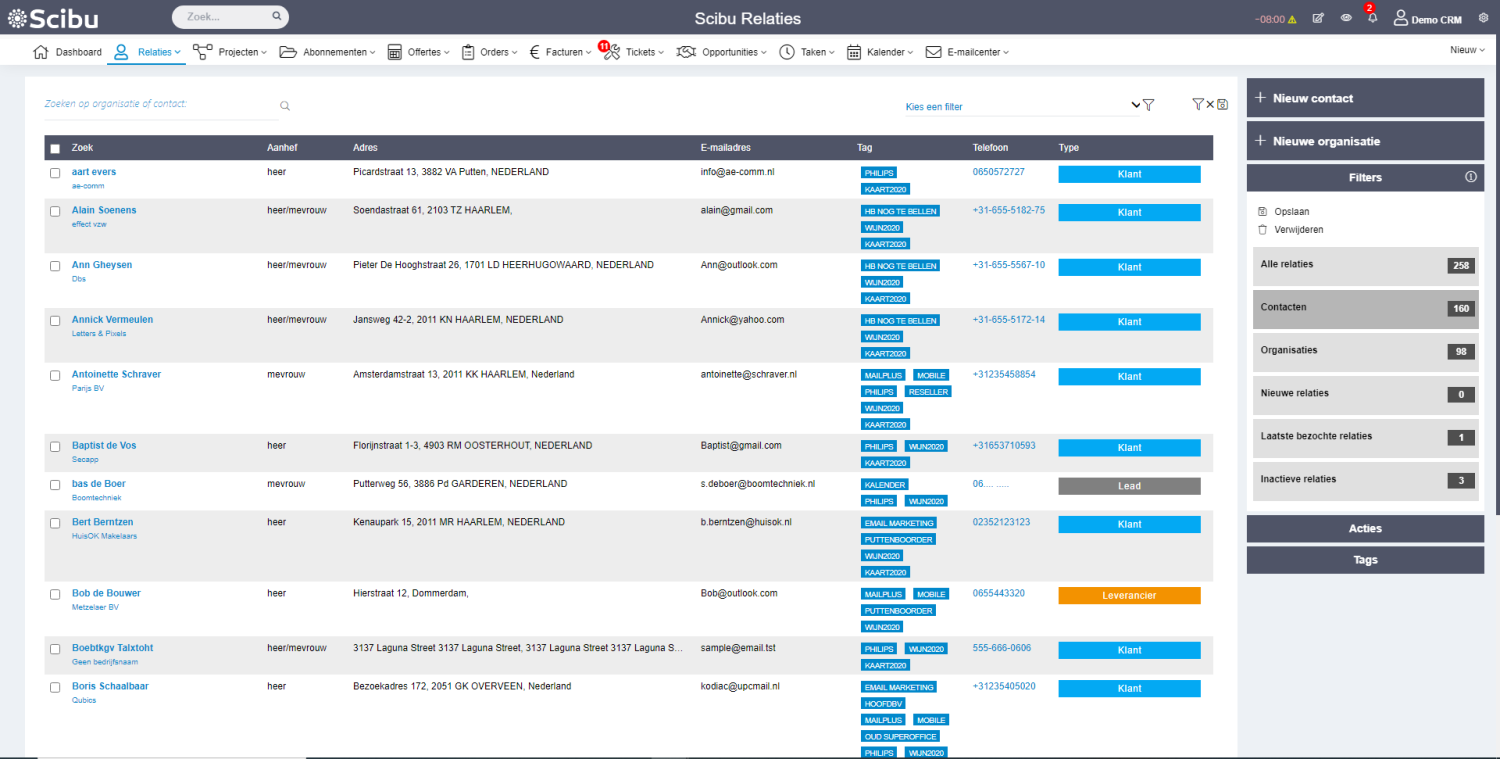Expand the Acties panel
This screenshot has height=759, width=1500.
(1365, 528)
